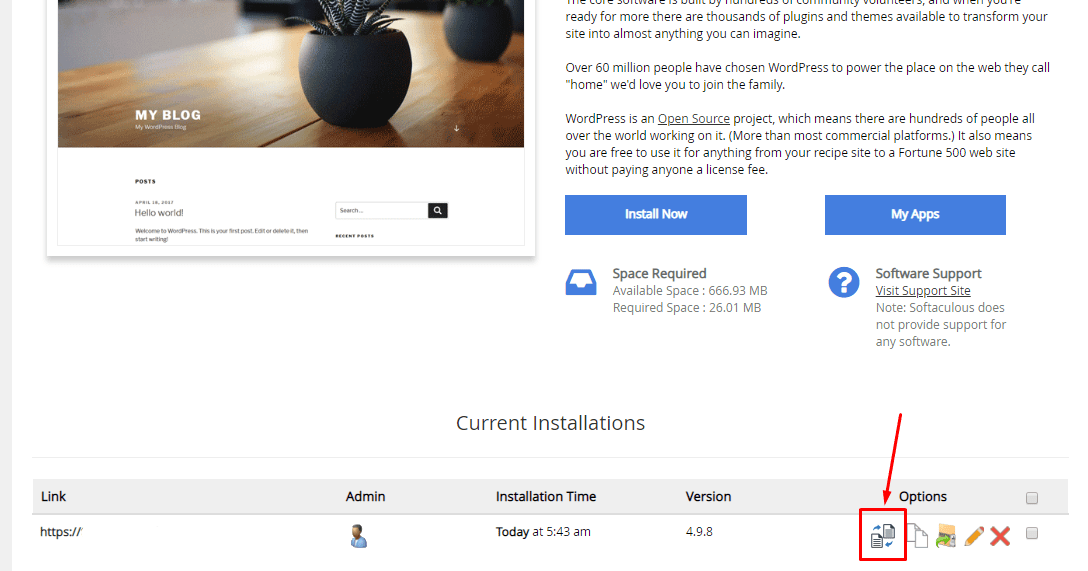Click the search magnifier in the blog preview
The image size is (1088, 571).
(437, 210)
